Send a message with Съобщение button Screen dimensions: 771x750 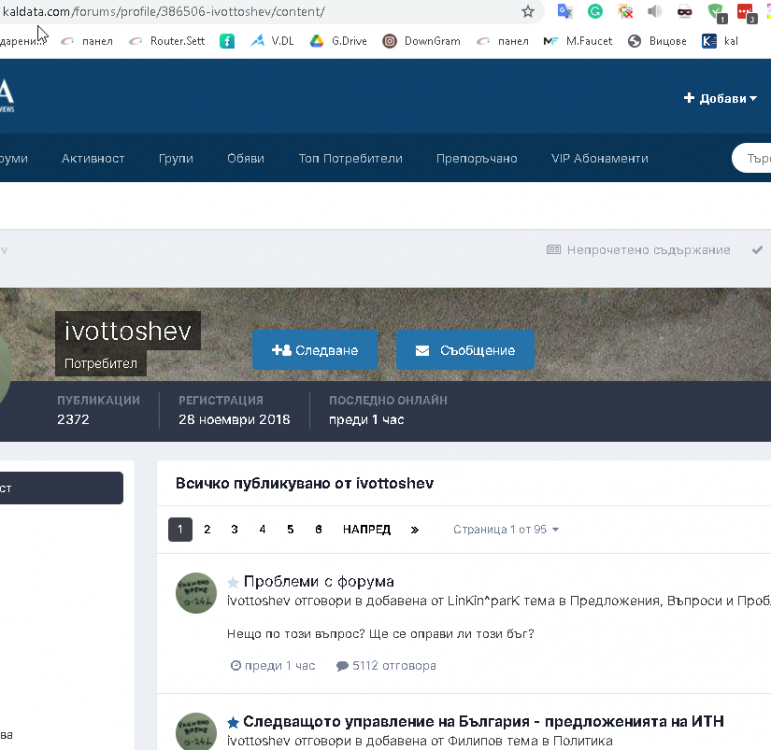click(465, 350)
